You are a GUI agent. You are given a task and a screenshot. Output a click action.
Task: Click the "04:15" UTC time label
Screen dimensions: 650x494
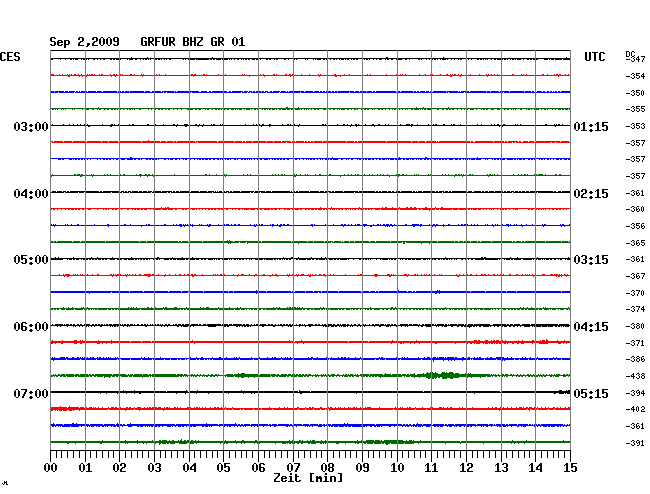[591, 327]
